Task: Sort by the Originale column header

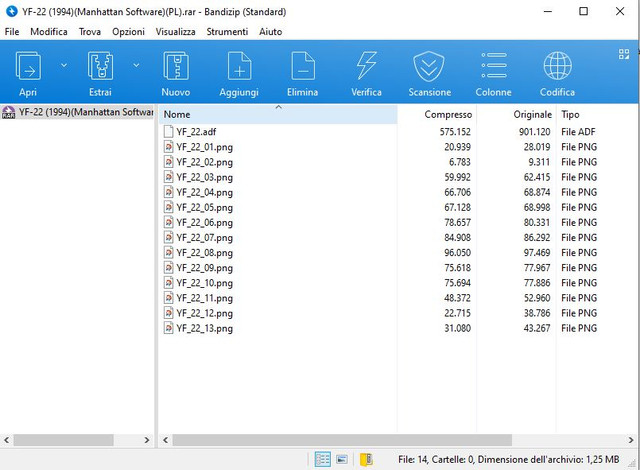Action: pos(516,114)
